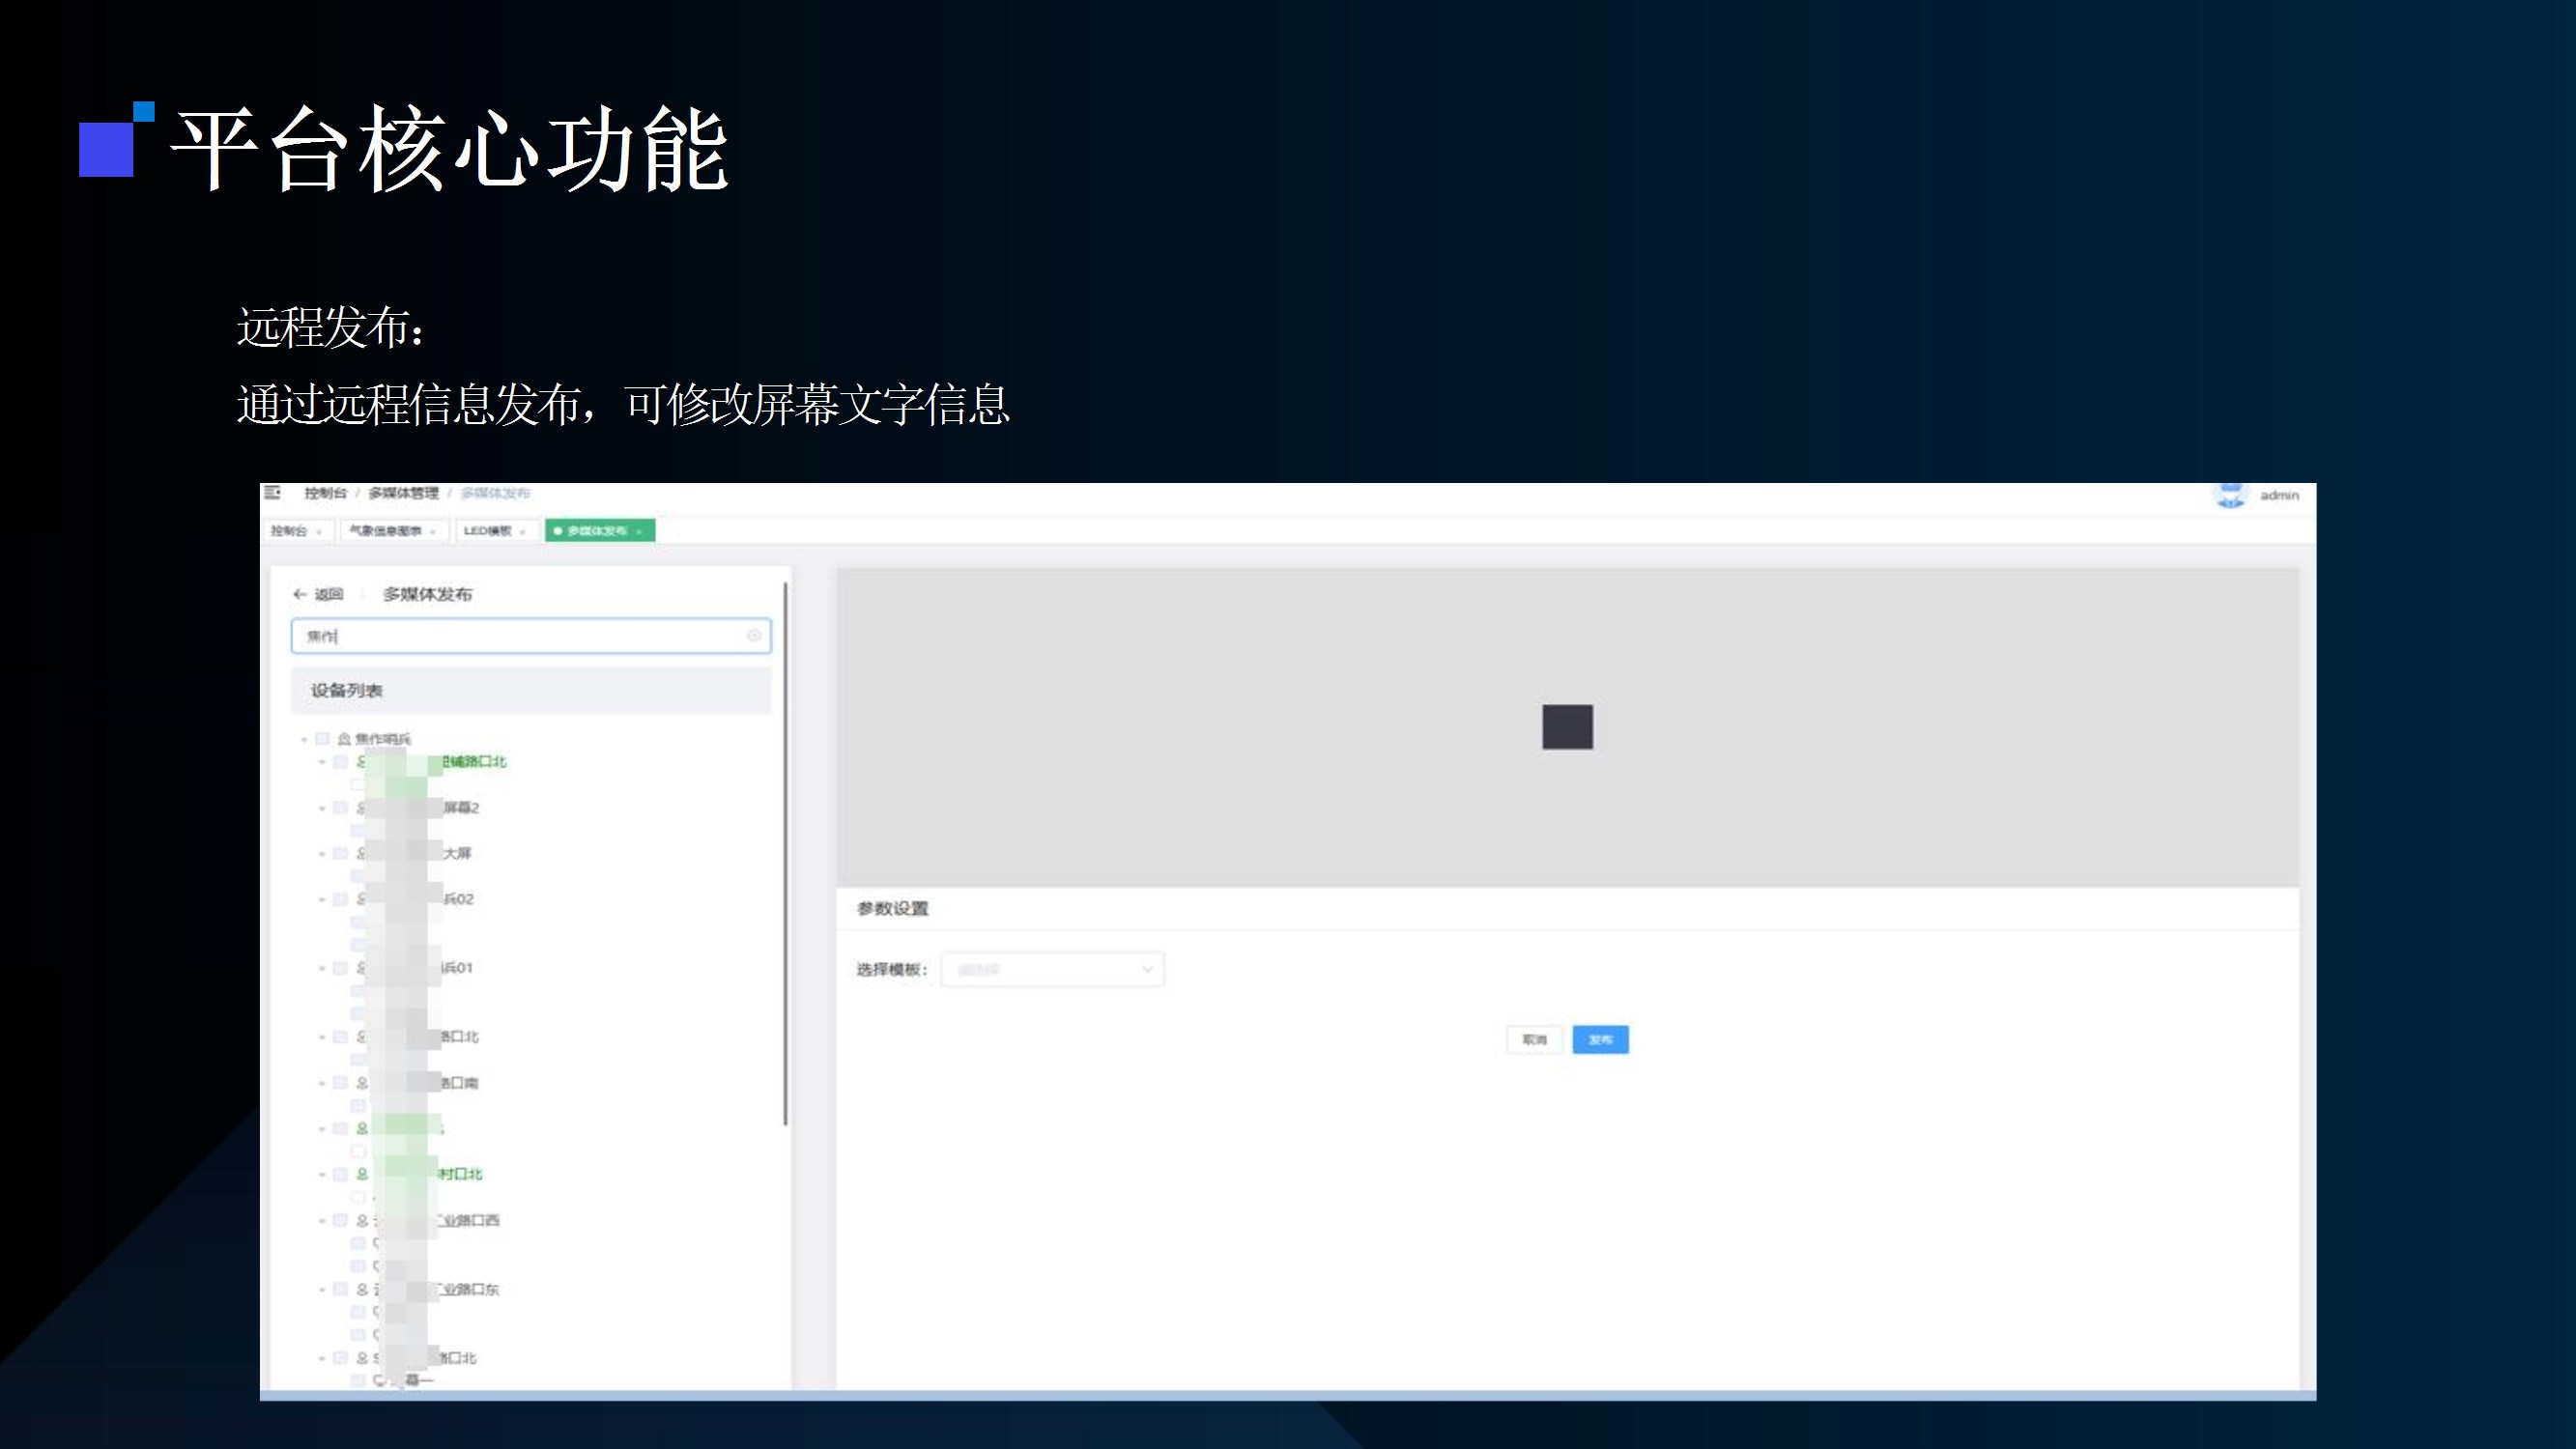Click the admin user avatar
2576x1449 pixels.
[2230, 495]
